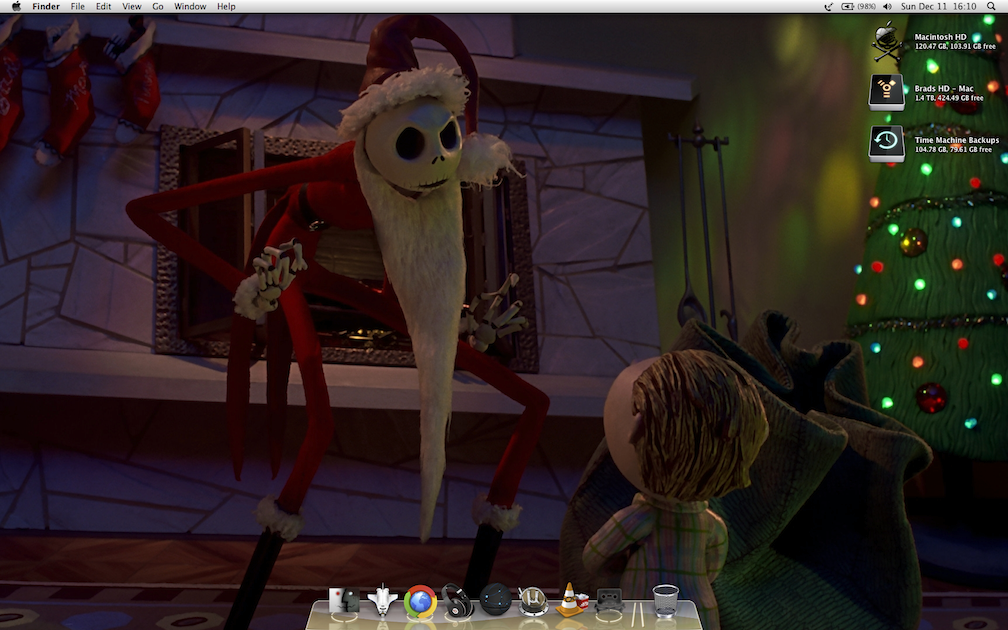Open Spotlight search magnifier
1008x630 pixels.
(x=991, y=6)
